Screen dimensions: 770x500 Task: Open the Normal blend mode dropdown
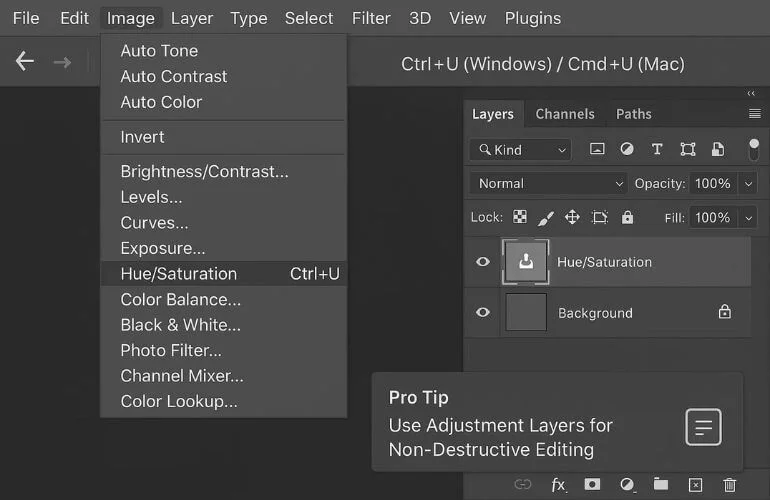(x=548, y=183)
